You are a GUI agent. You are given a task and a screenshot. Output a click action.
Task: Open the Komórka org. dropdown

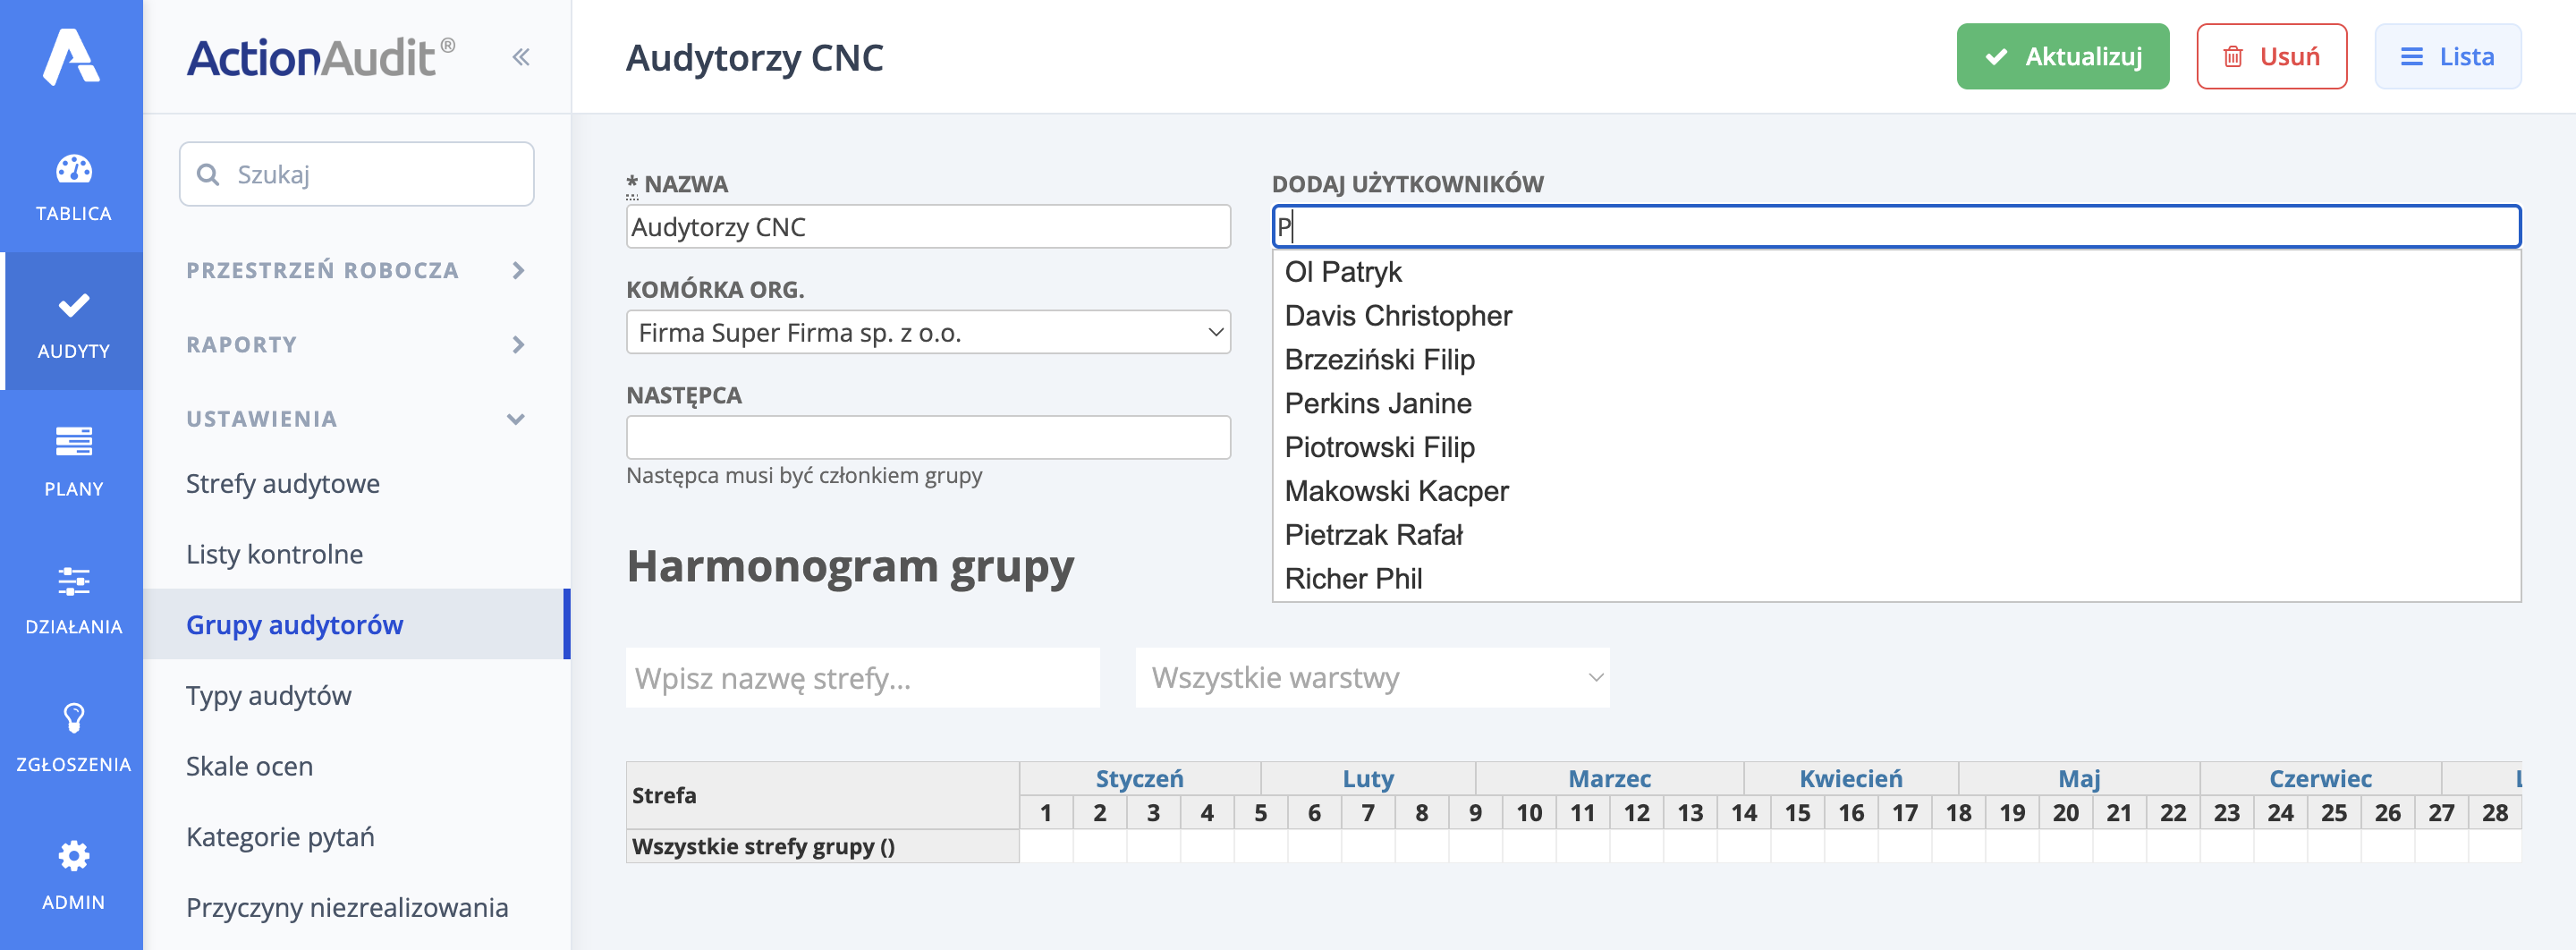click(927, 332)
